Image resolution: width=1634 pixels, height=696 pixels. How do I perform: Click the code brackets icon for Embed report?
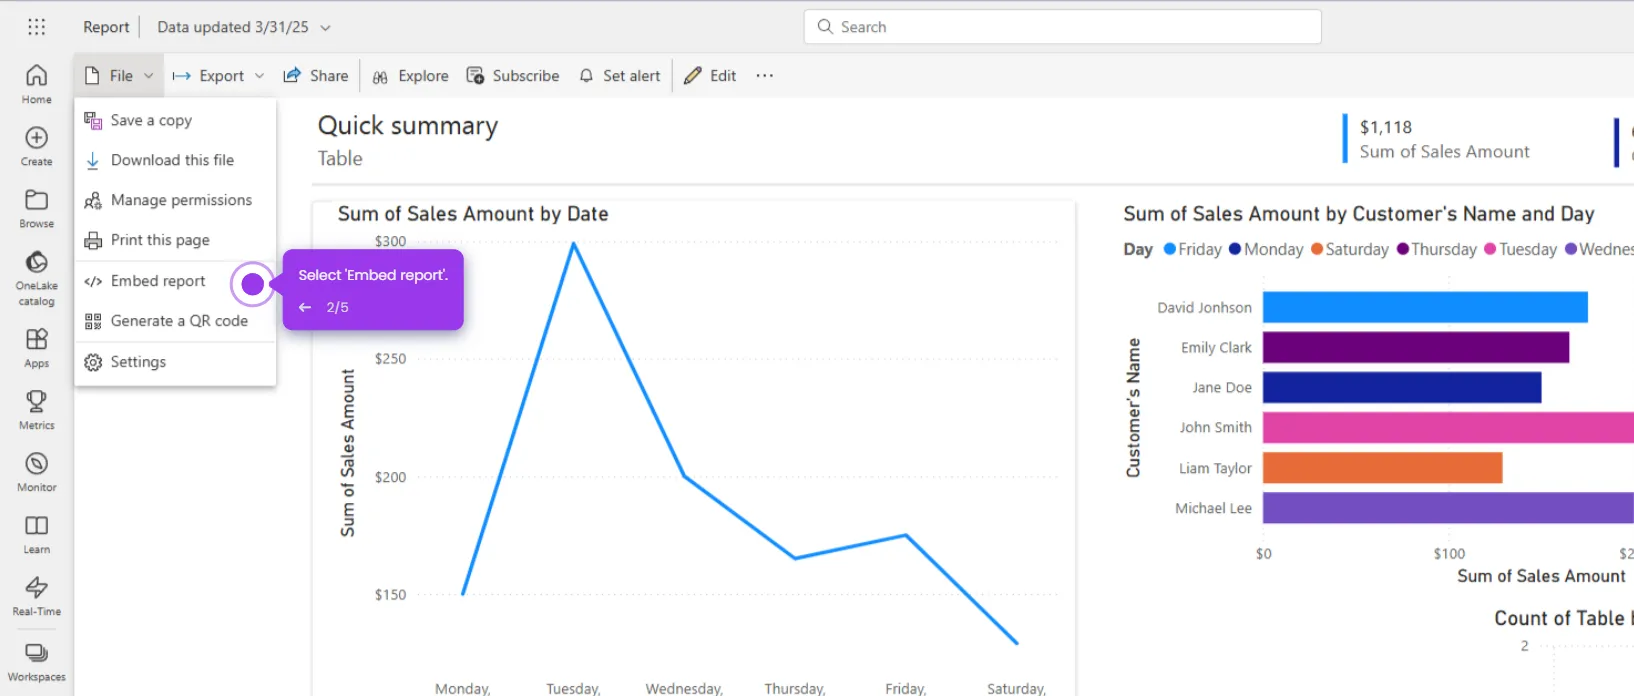pyautogui.click(x=93, y=282)
